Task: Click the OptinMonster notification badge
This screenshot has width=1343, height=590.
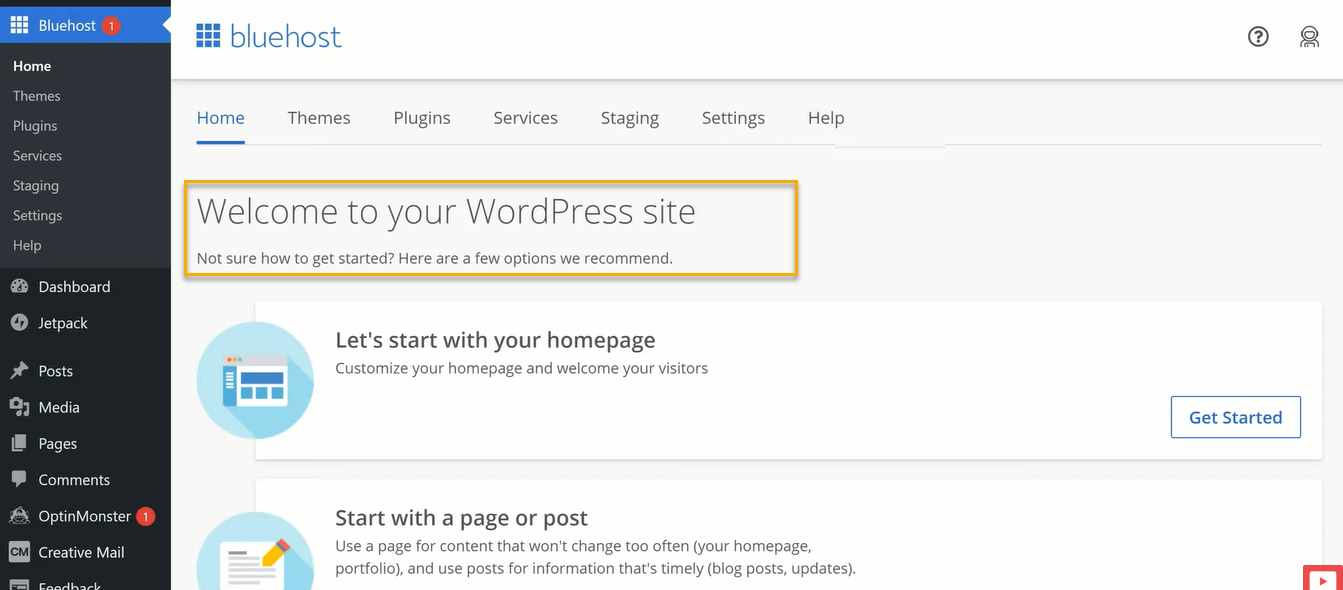Action: point(145,516)
